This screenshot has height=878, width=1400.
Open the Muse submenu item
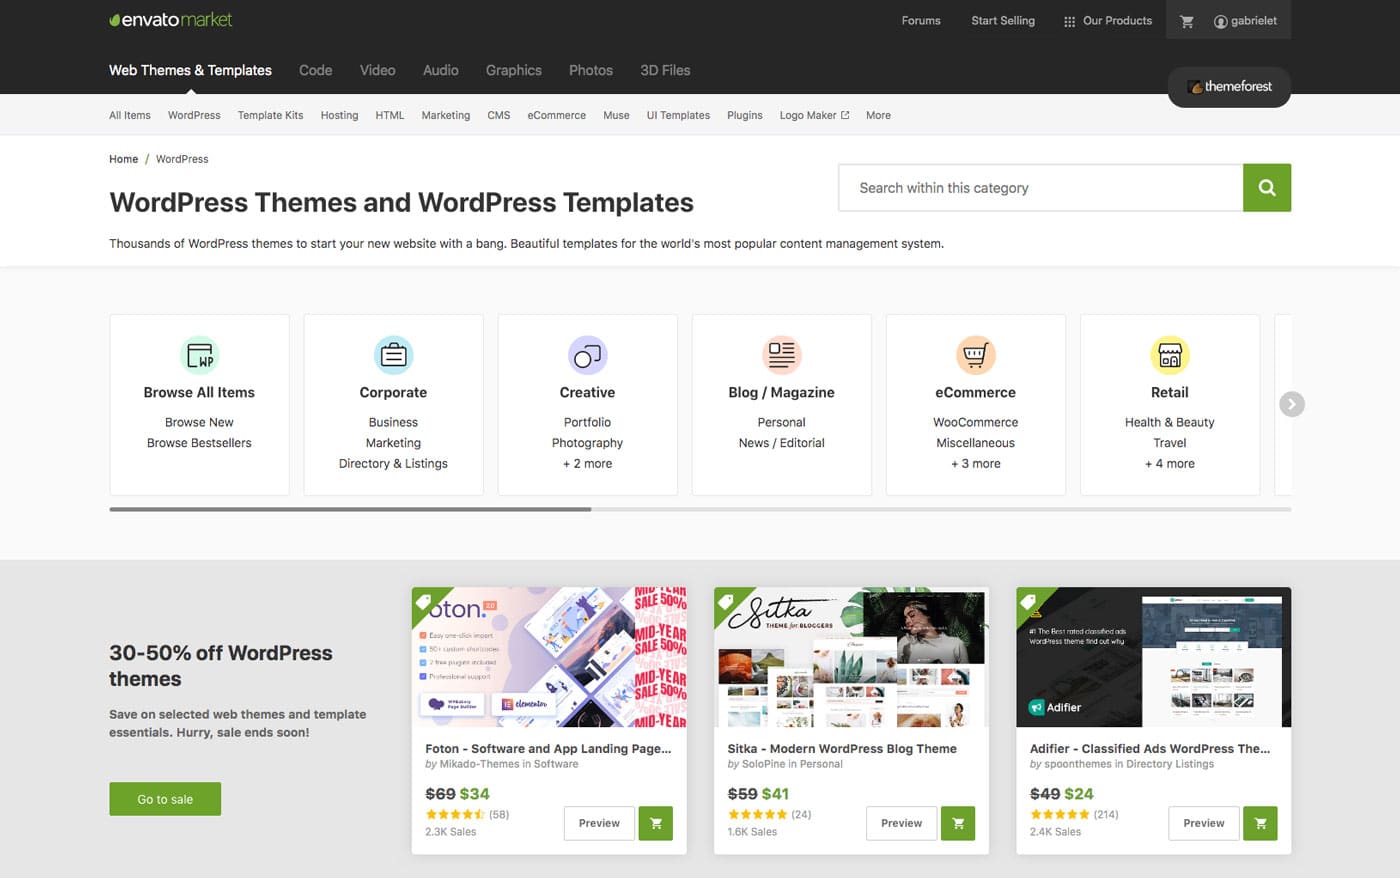click(616, 115)
